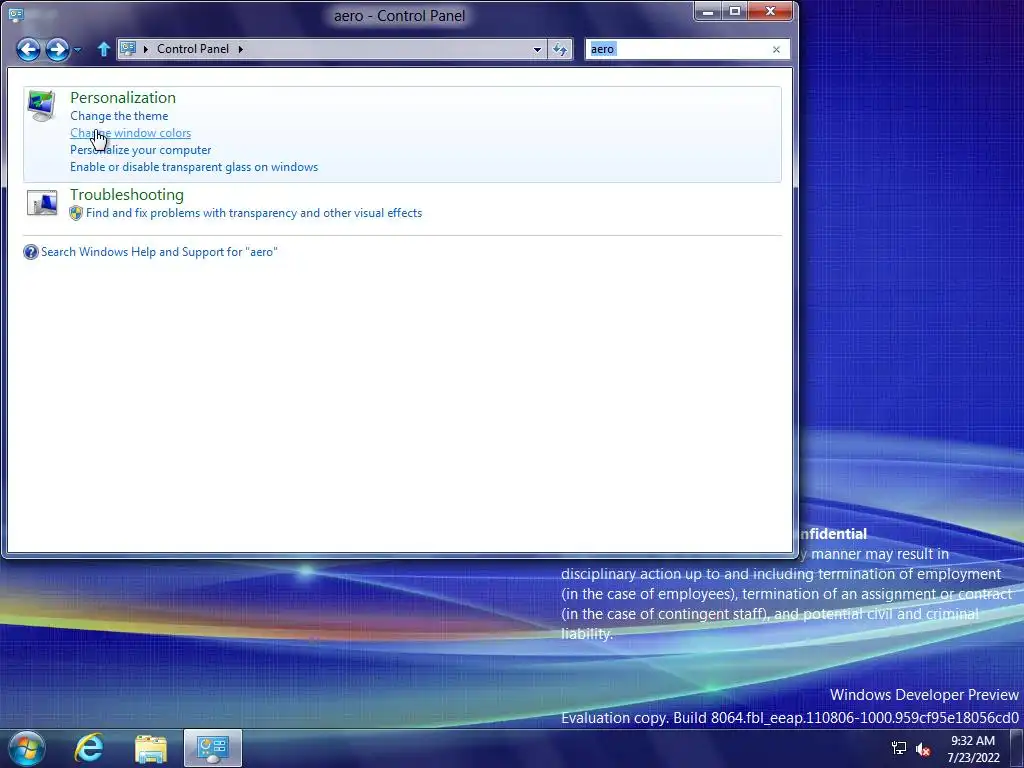Open Find and fix problems with transparency link
The width and height of the screenshot is (1024, 768).
(x=254, y=213)
